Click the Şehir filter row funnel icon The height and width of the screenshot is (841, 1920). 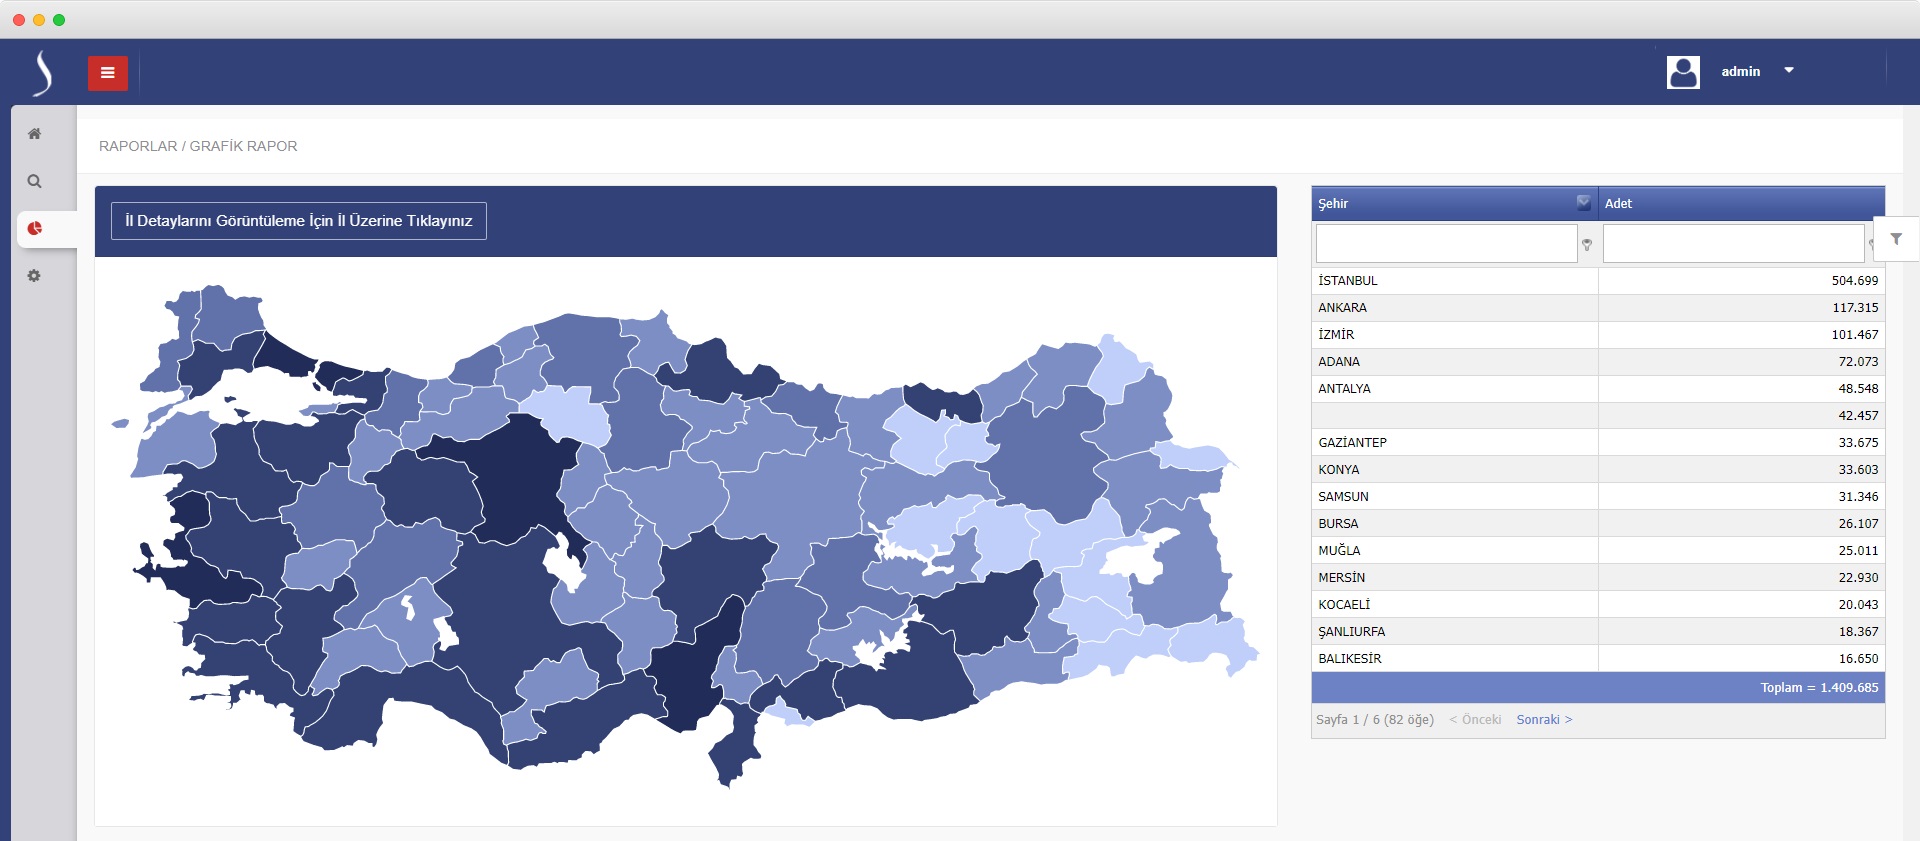(x=1587, y=244)
